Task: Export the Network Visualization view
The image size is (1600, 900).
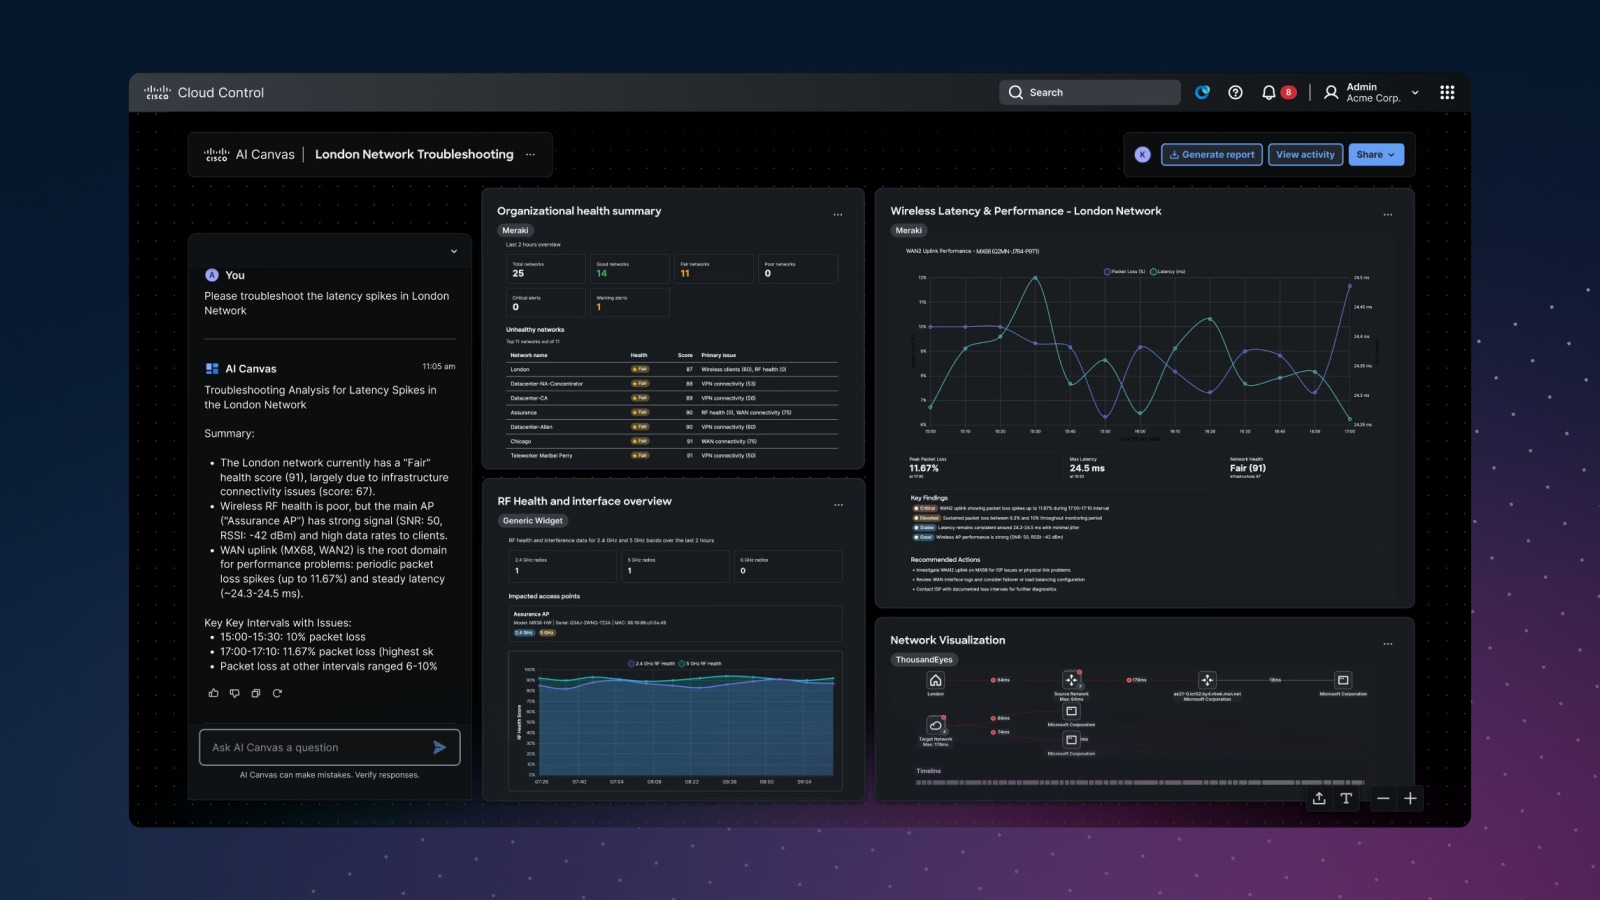Action: (1319, 799)
